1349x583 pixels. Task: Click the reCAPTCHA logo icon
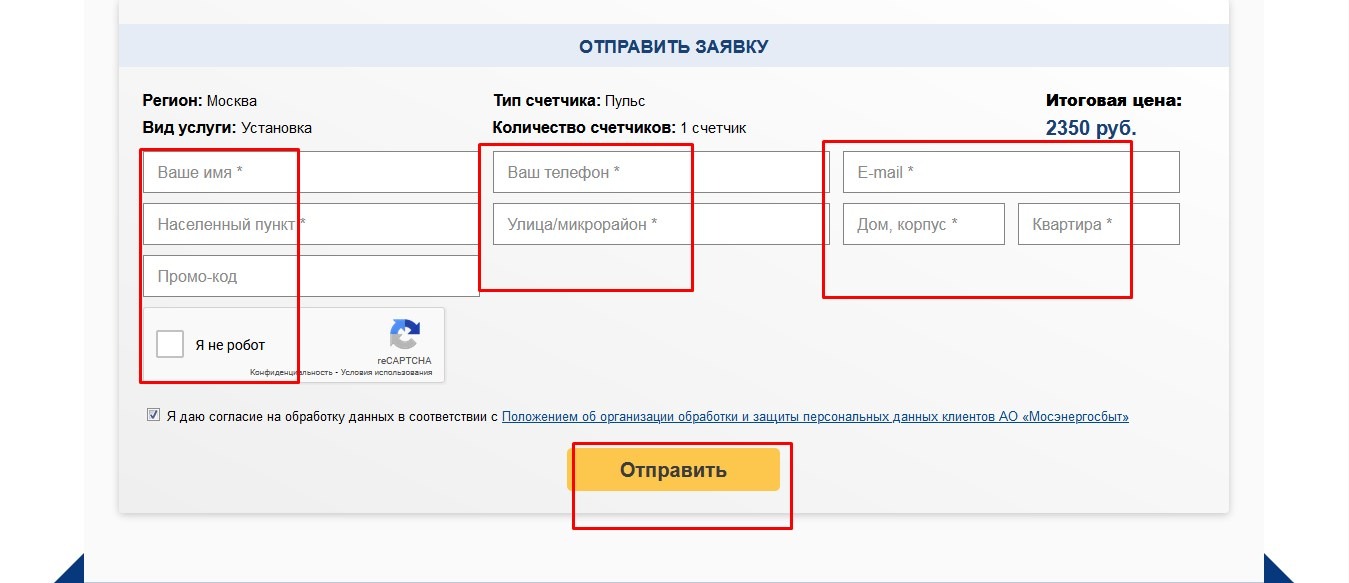(x=404, y=335)
